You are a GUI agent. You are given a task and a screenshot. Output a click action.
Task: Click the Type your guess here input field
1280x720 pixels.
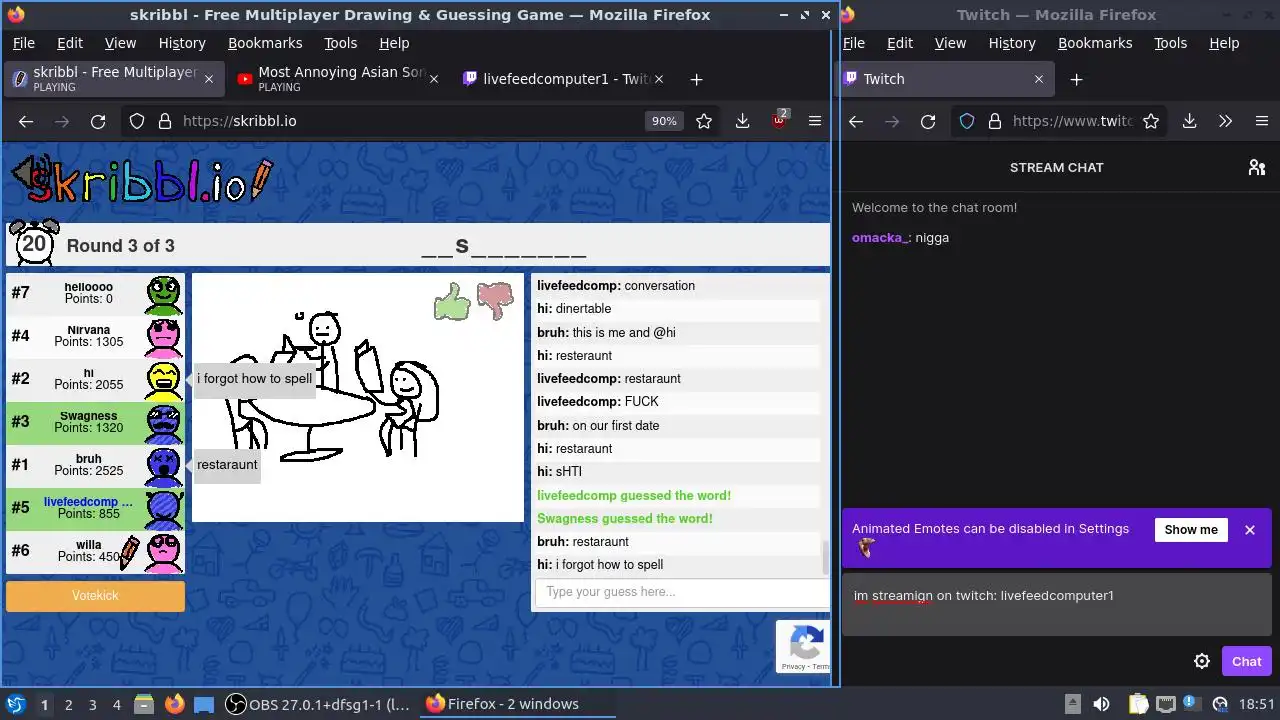pos(682,592)
